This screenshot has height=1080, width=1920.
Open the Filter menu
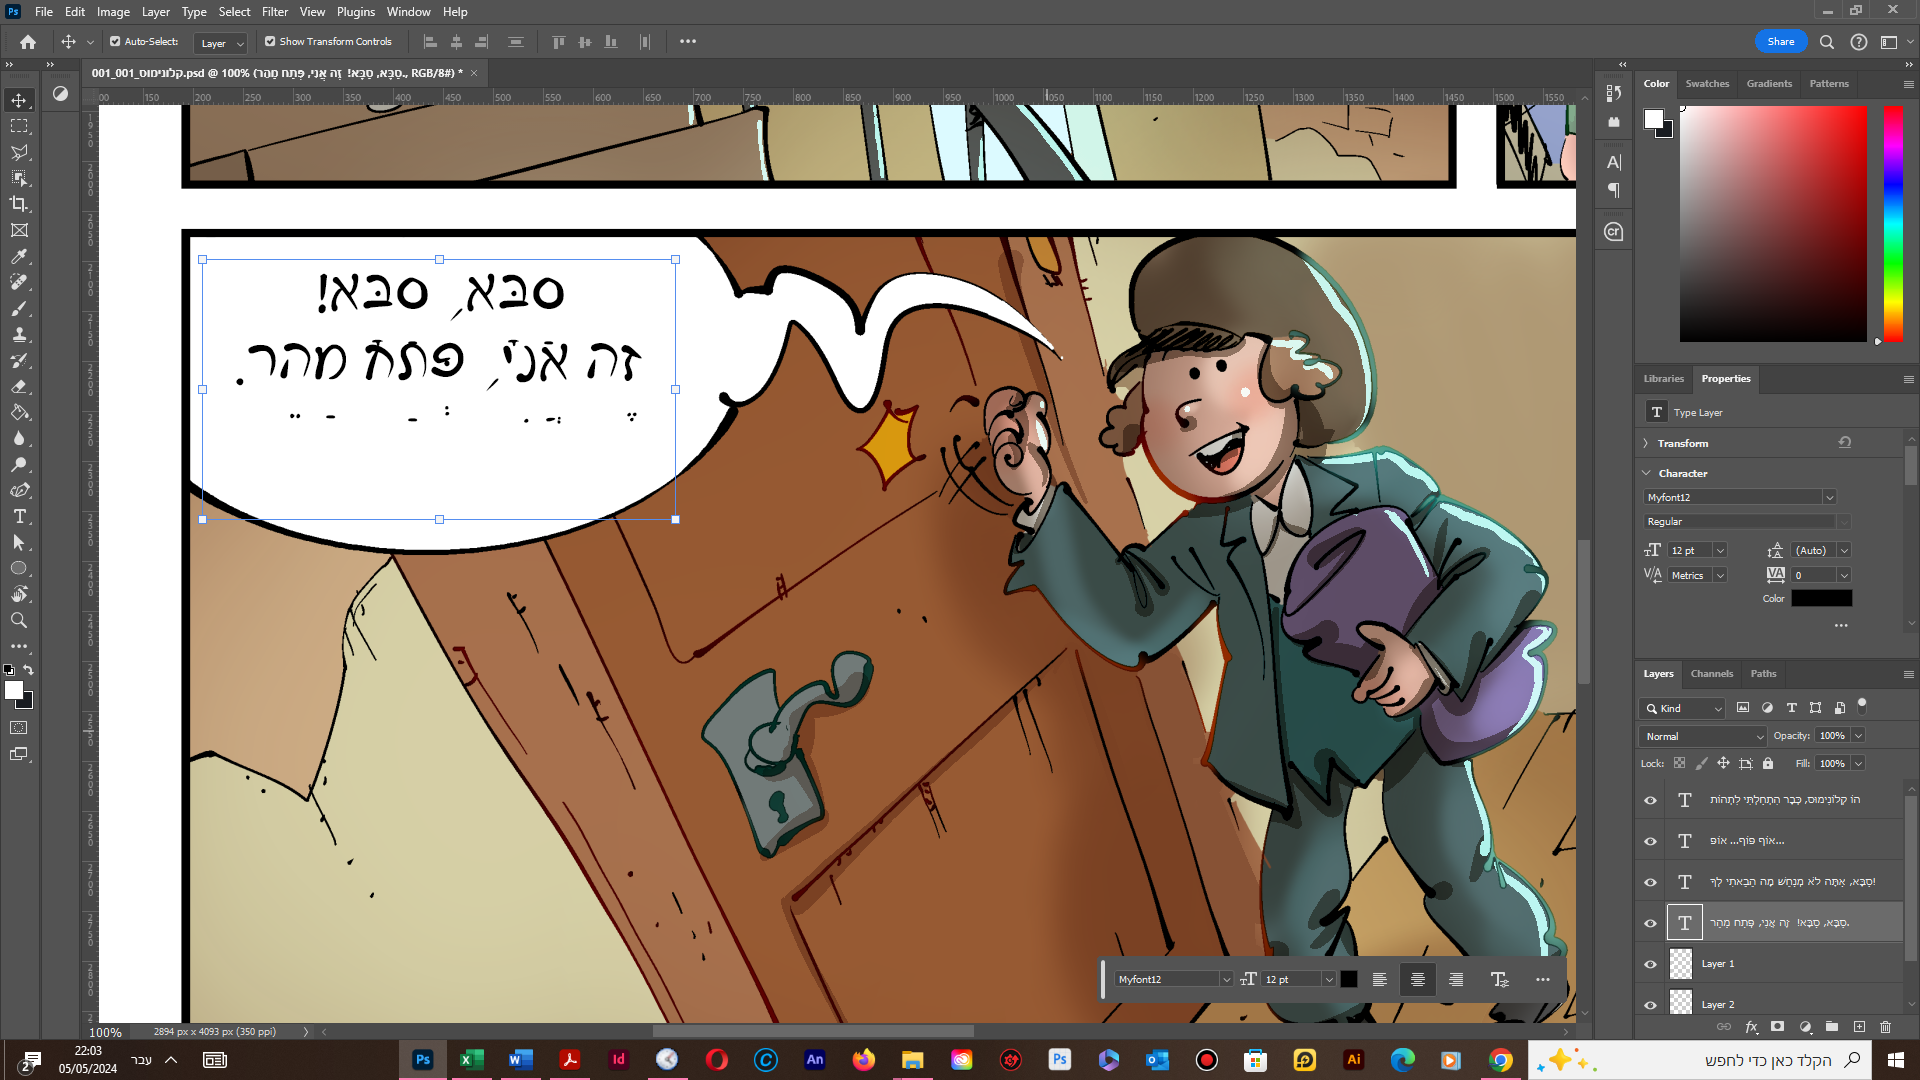[x=274, y=12]
